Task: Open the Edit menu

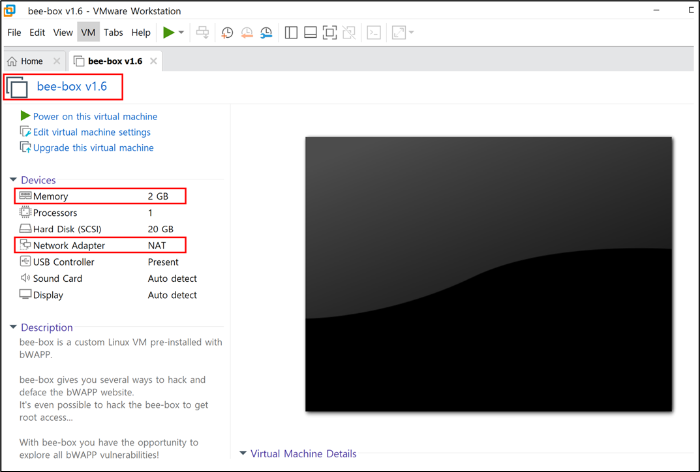Action: tap(37, 33)
